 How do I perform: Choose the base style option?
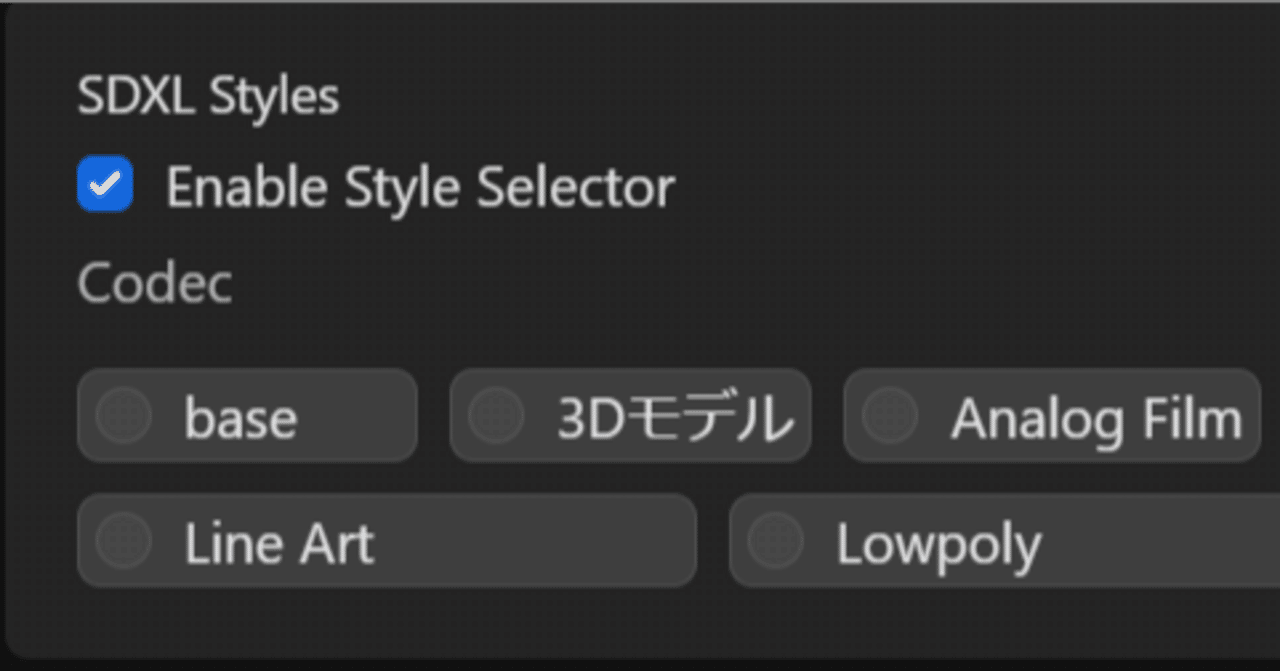pyautogui.click(x=247, y=415)
